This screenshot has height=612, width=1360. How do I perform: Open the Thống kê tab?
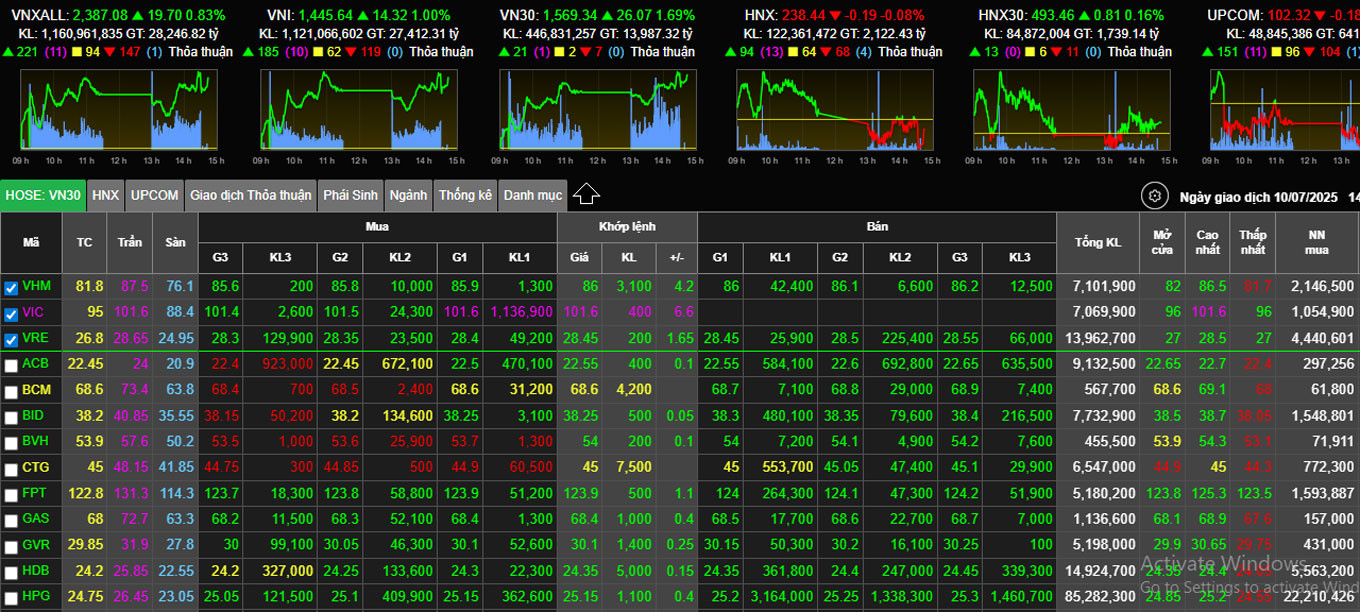(x=465, y=196)
